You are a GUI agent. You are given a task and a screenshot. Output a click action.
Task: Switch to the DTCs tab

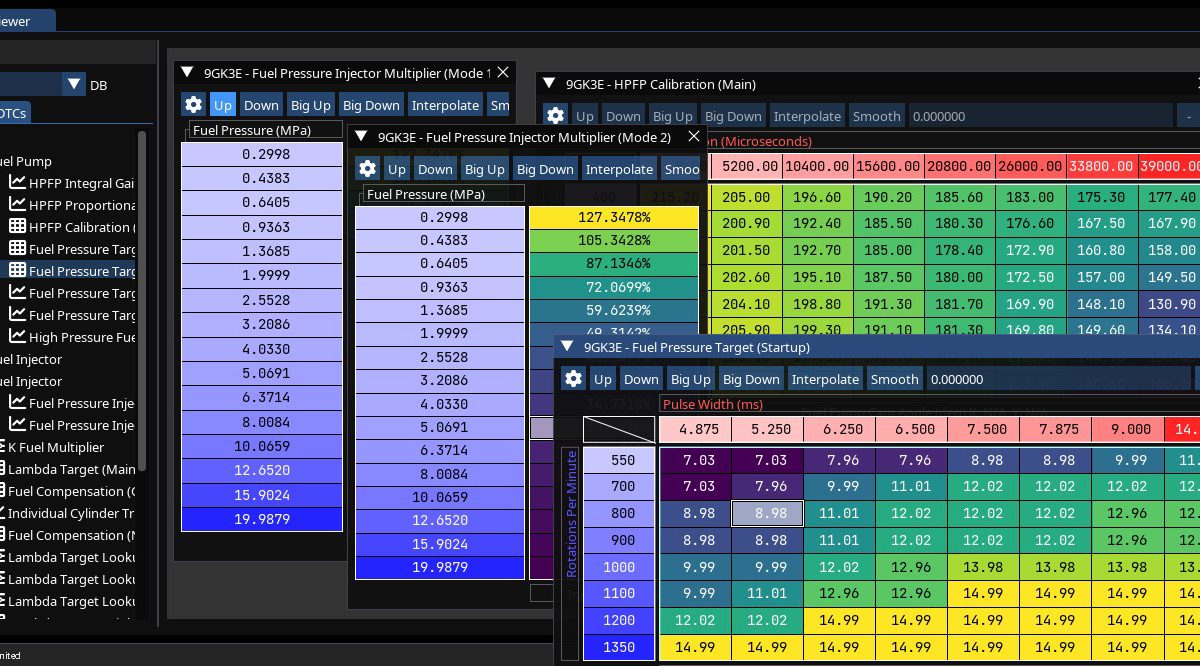pos(14,113)
